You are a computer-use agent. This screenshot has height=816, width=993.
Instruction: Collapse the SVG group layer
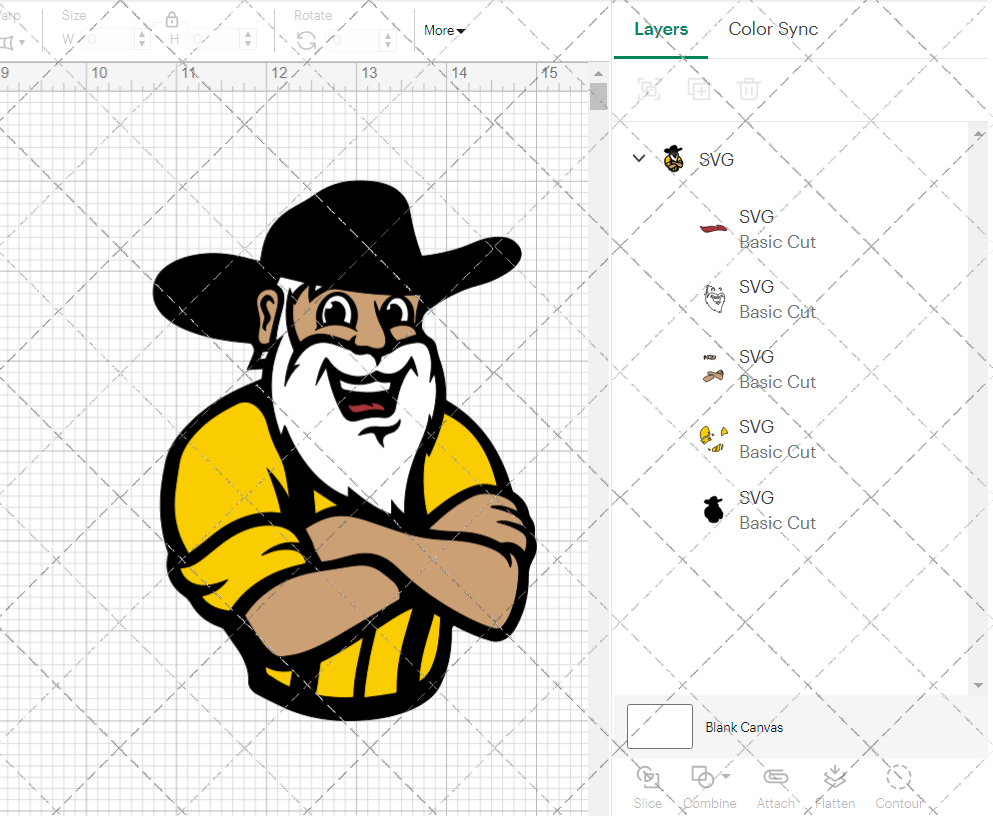click(639, 158)
